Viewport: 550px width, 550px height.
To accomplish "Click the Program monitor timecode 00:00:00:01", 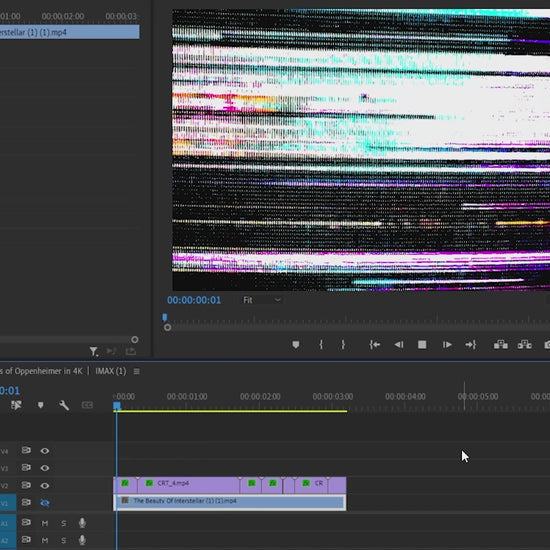I will (194, 300).
